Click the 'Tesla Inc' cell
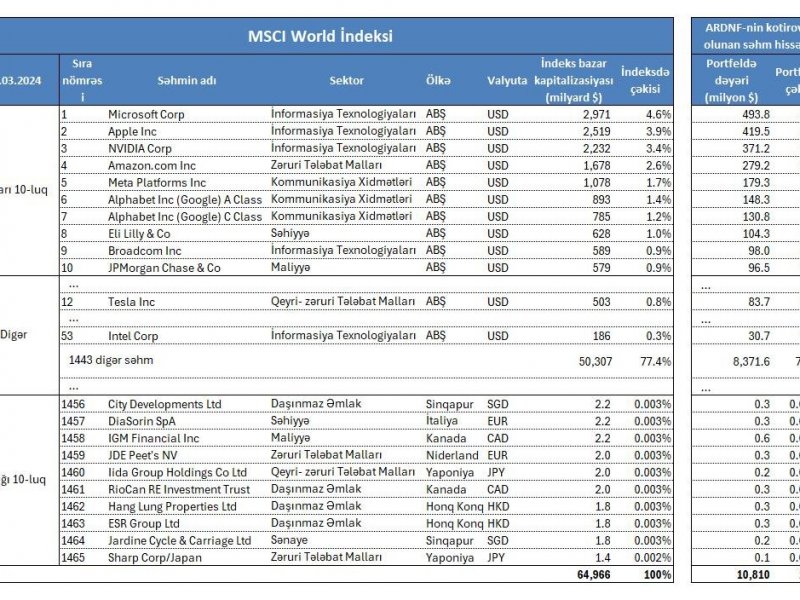800x600 pixels. [x=131, y=302]
